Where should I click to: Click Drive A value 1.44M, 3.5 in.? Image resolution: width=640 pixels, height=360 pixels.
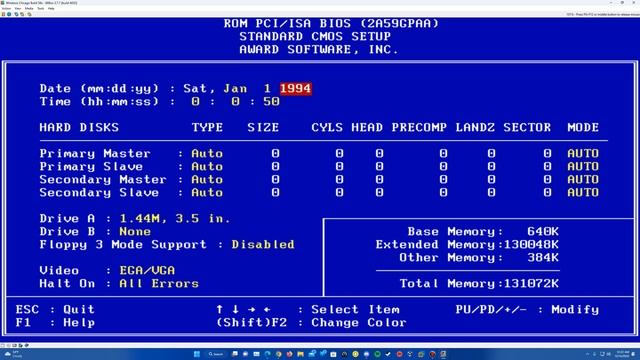point(175,219)
